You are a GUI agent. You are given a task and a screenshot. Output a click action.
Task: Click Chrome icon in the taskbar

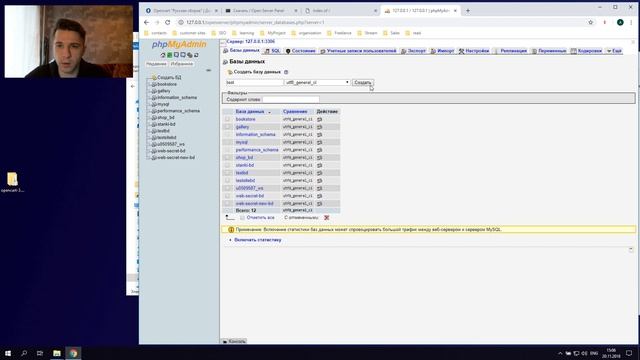coord(73,353)
